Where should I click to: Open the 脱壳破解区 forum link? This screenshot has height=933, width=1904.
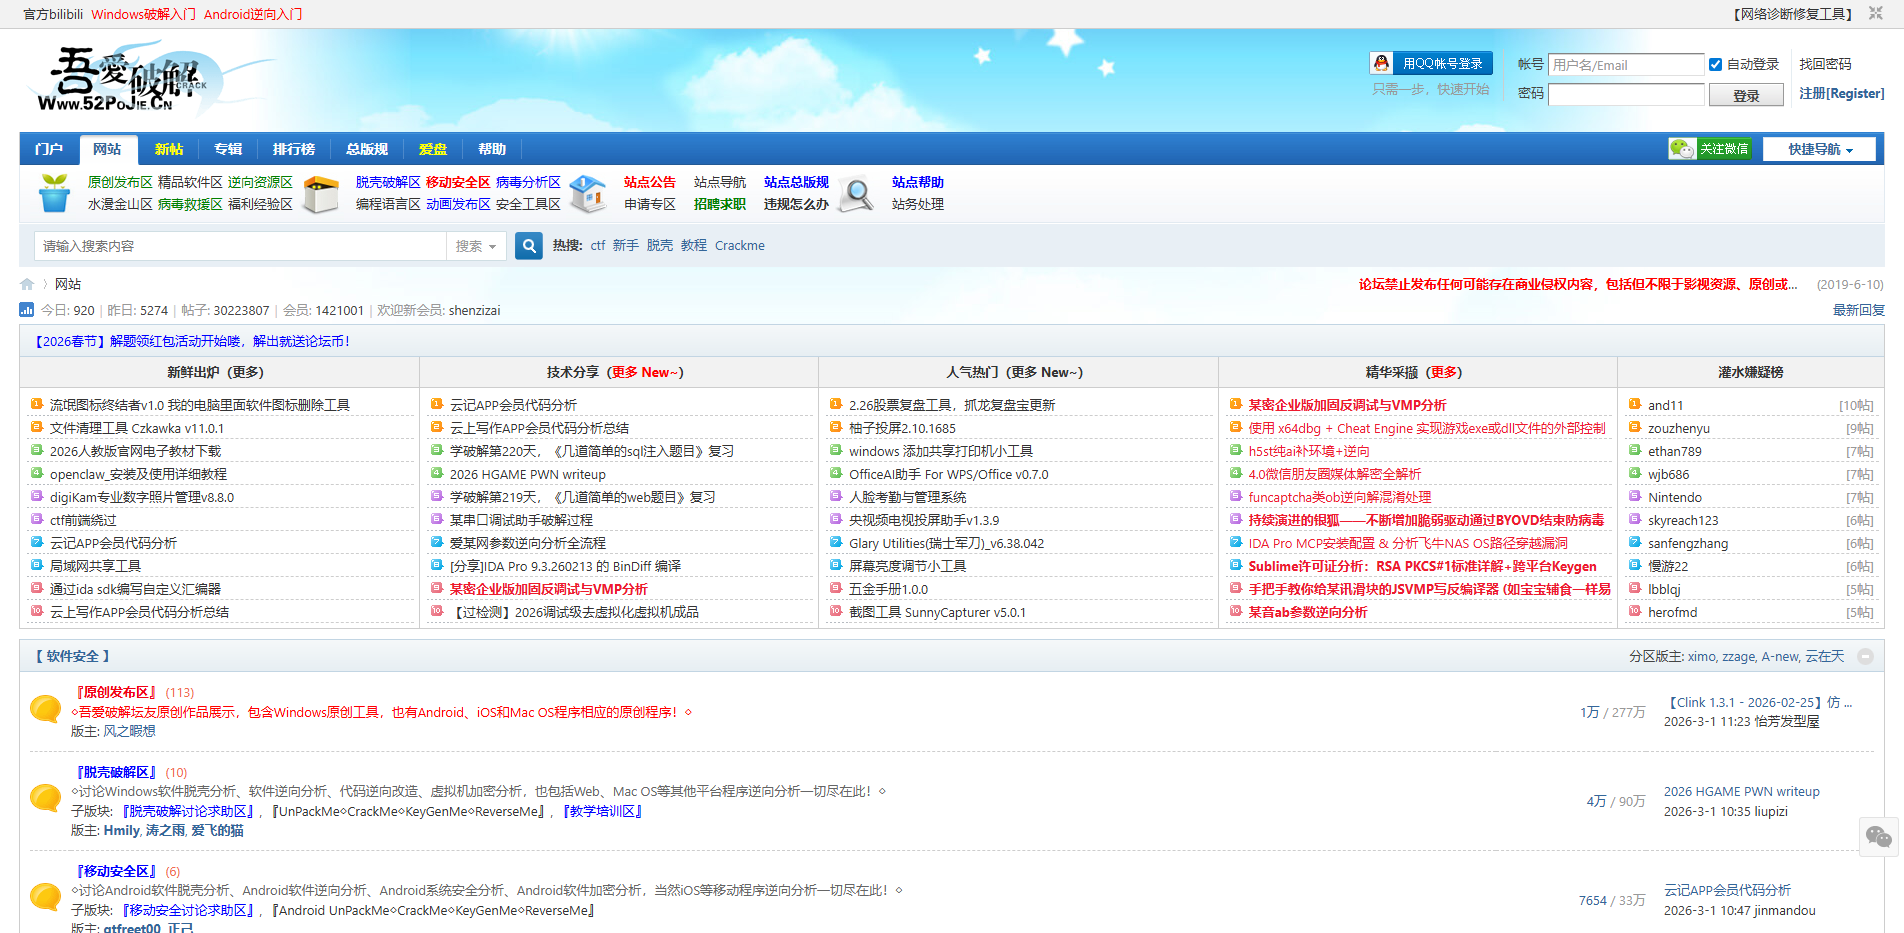click(x=117, y=772)
